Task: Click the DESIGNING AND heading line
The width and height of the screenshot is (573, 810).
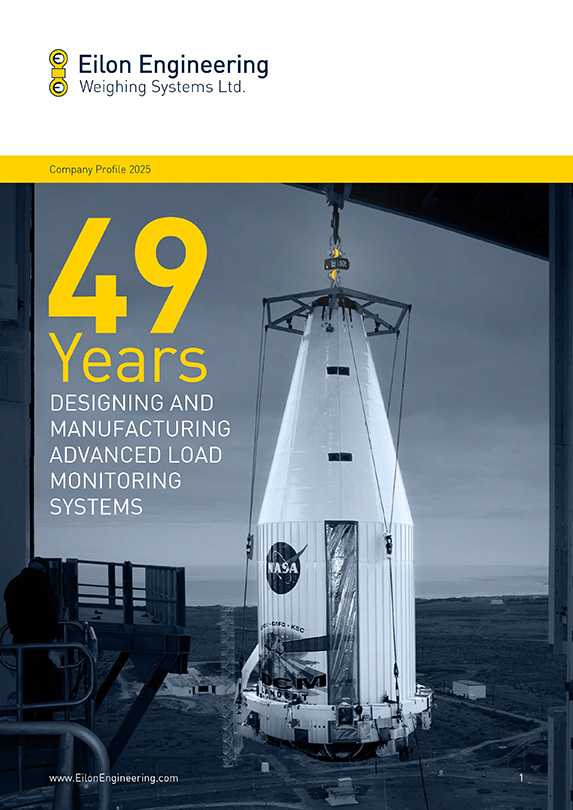Action: click(132, 403)
